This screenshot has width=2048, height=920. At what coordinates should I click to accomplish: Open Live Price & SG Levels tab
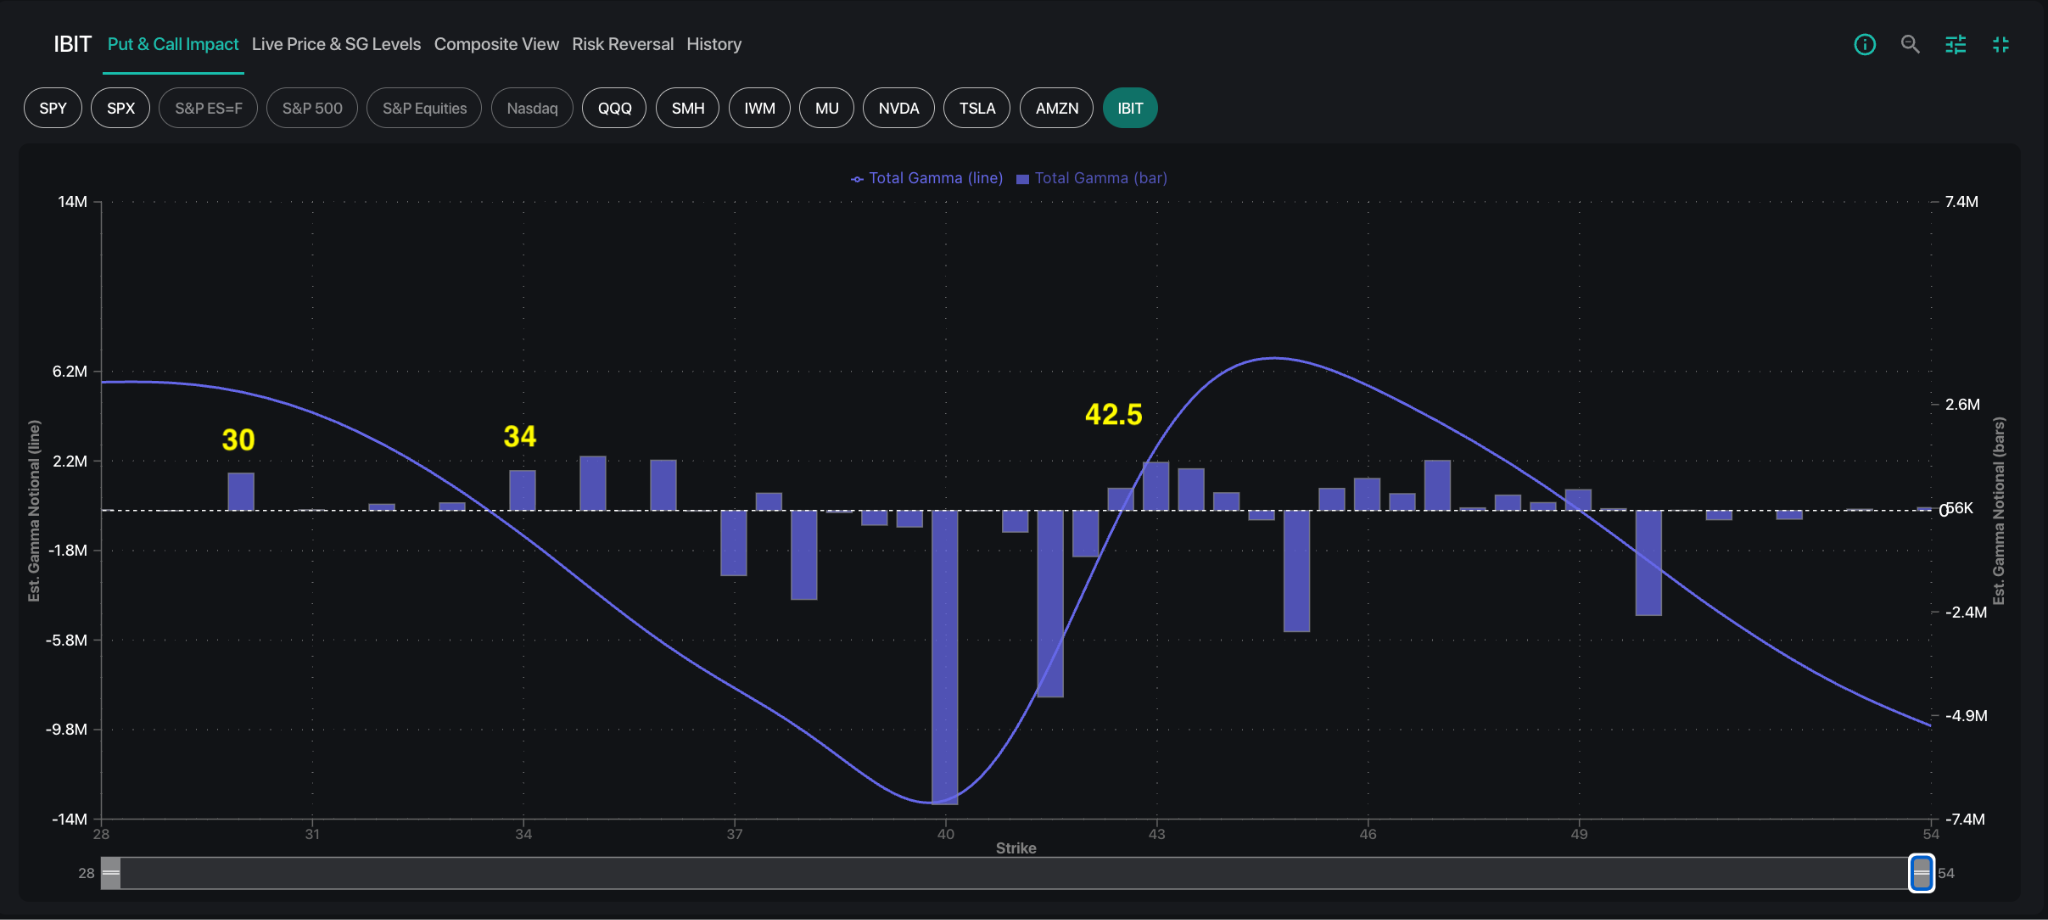(x=336, y=44)
